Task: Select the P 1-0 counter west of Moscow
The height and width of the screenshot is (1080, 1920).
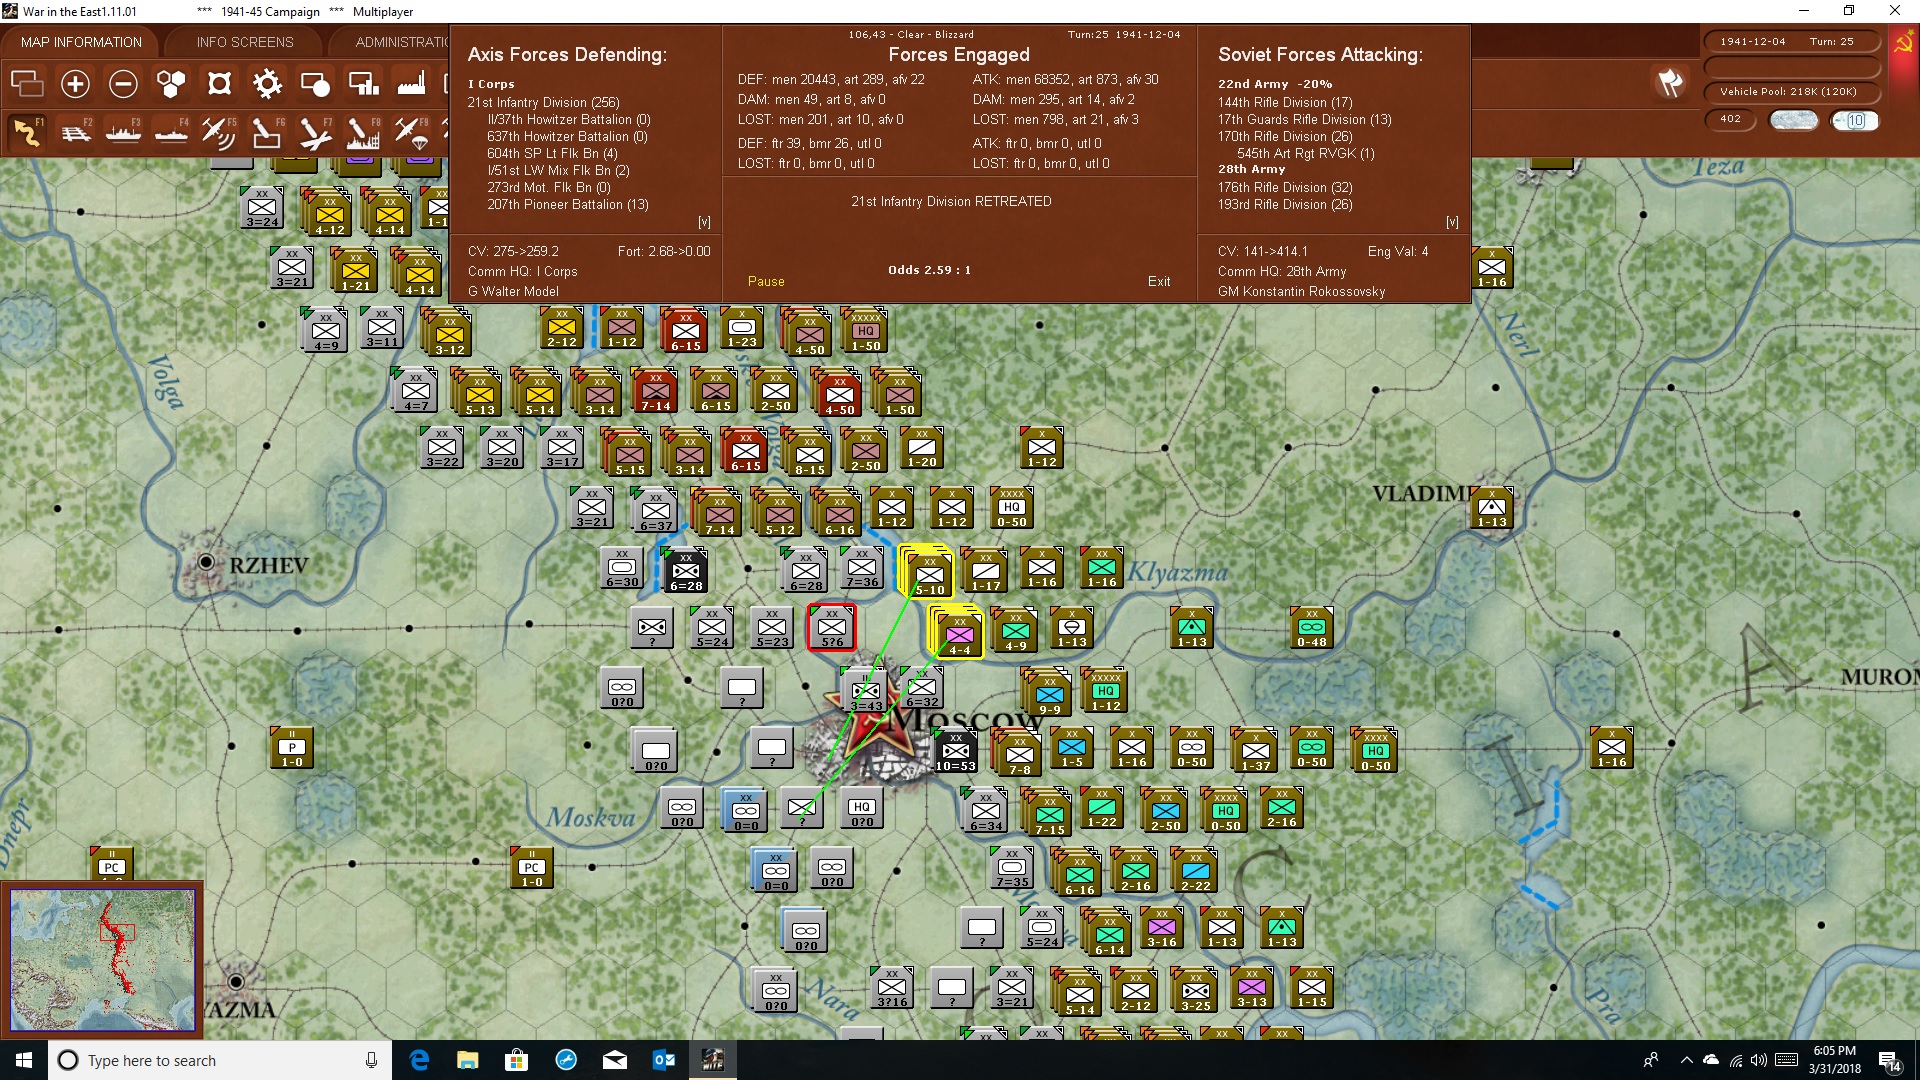Action: (x=292, y=748)
